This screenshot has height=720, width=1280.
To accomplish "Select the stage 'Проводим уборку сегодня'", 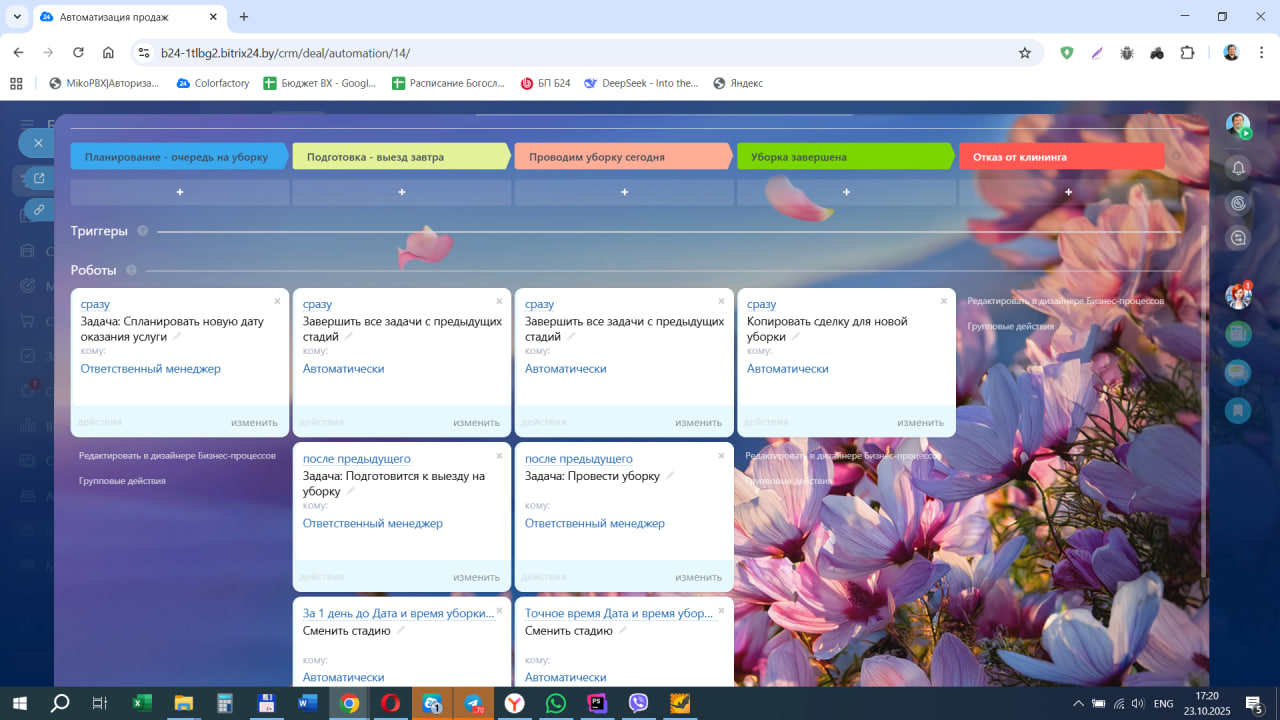I will click(x=624, y=157).
